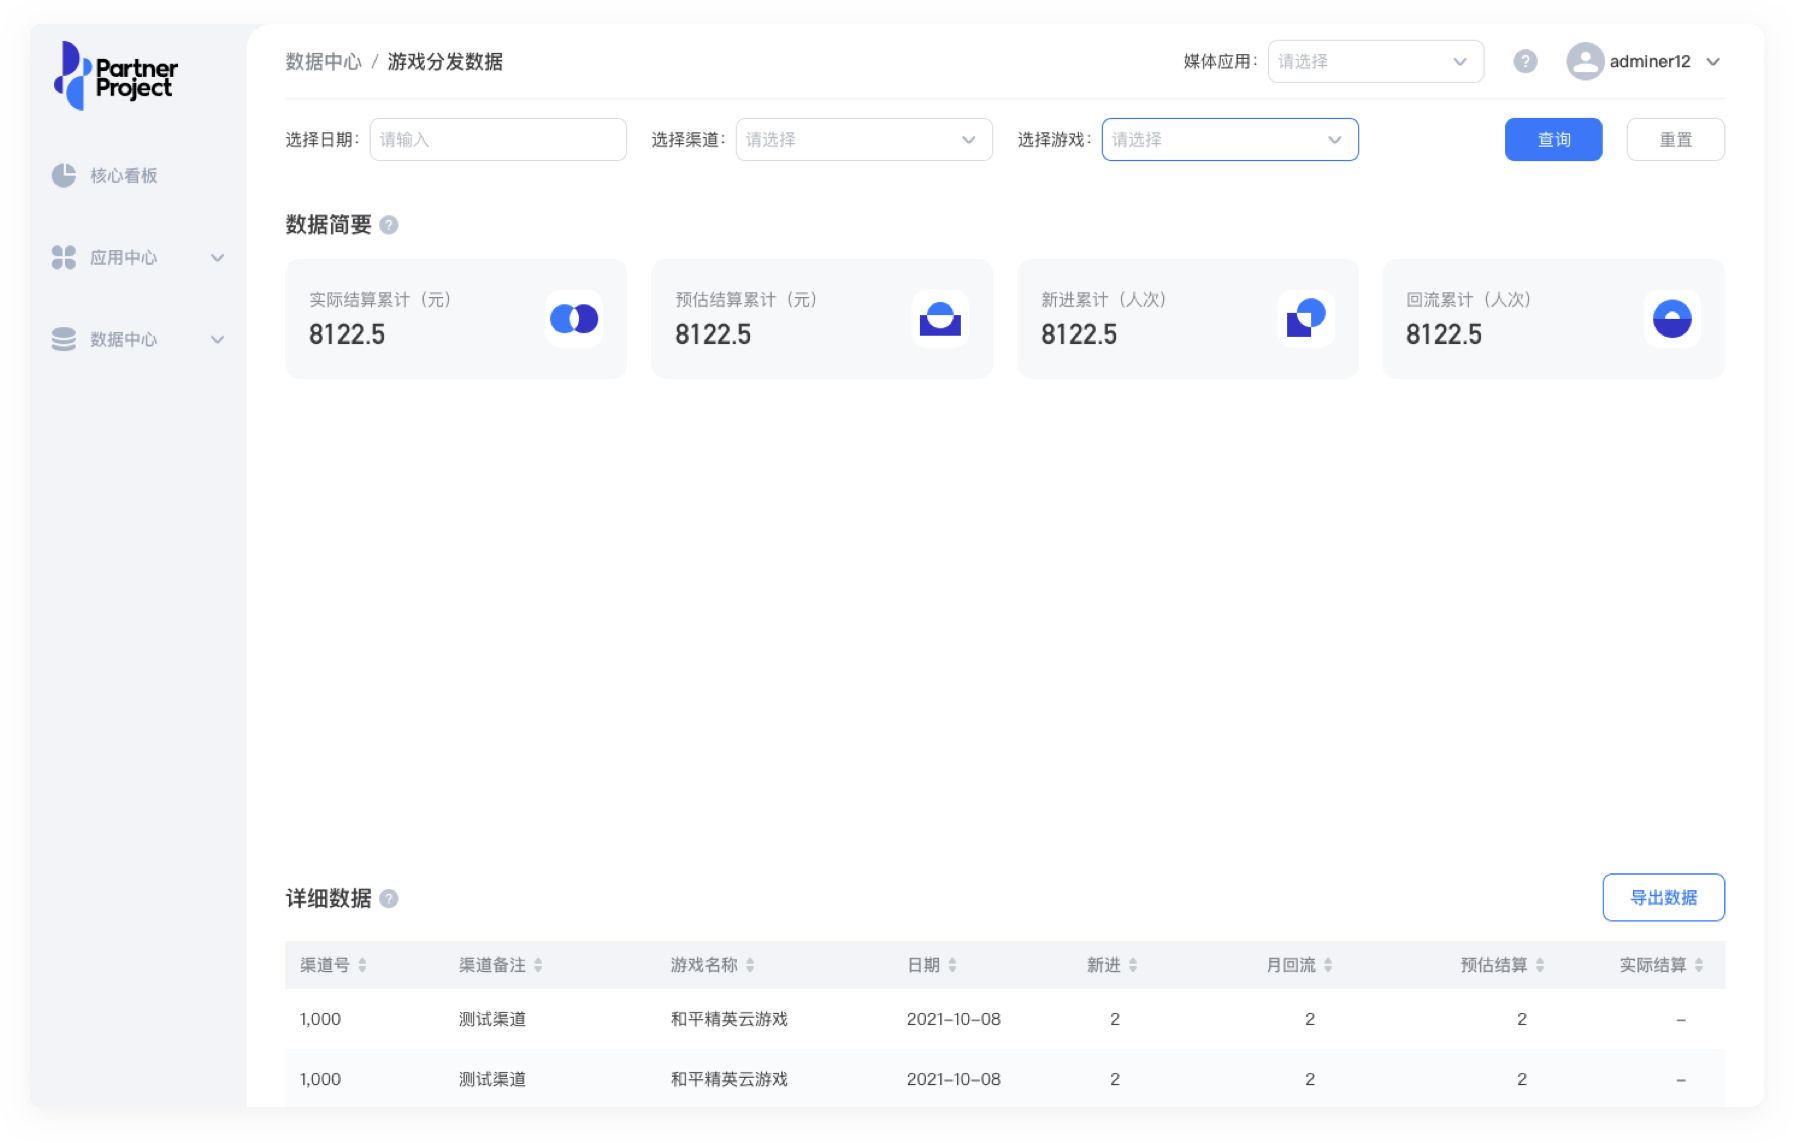1794x1143 pixels.
Task: Click 预估结算累计 card icon
Action: (x=940, y=319)
